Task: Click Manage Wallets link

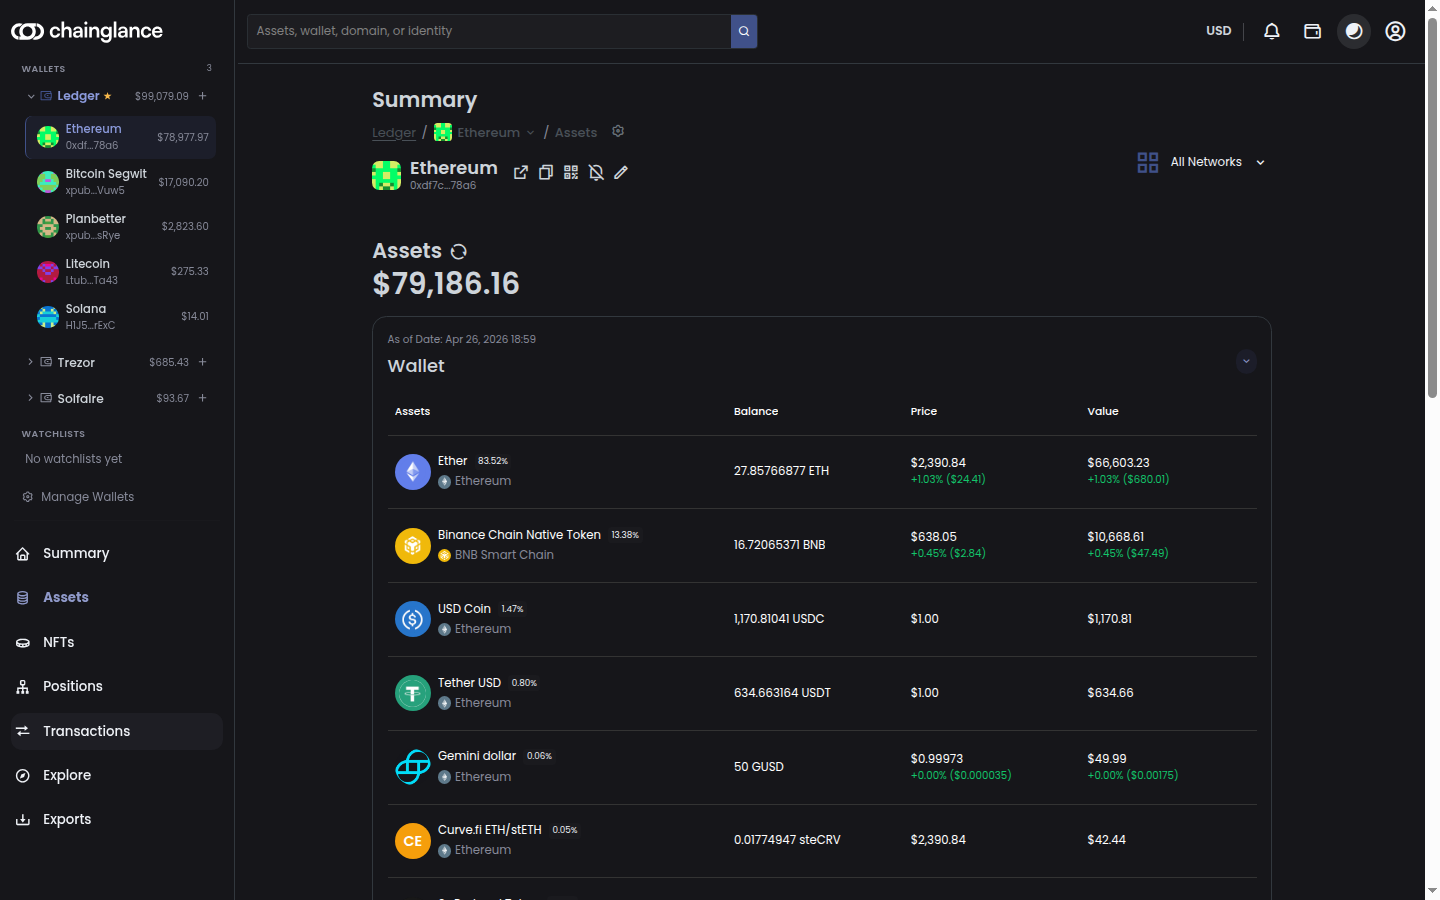Action: click(x=78, y=497)
